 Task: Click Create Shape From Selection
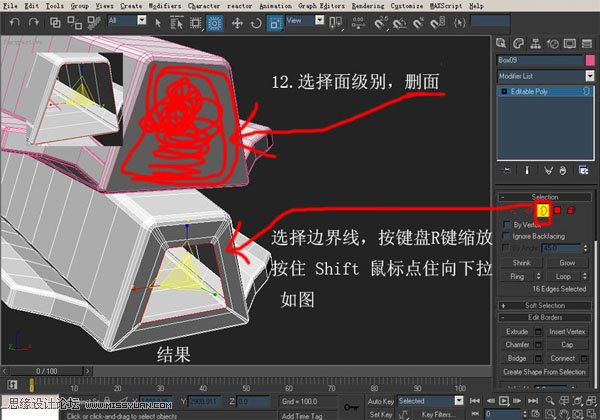point(544,372)
